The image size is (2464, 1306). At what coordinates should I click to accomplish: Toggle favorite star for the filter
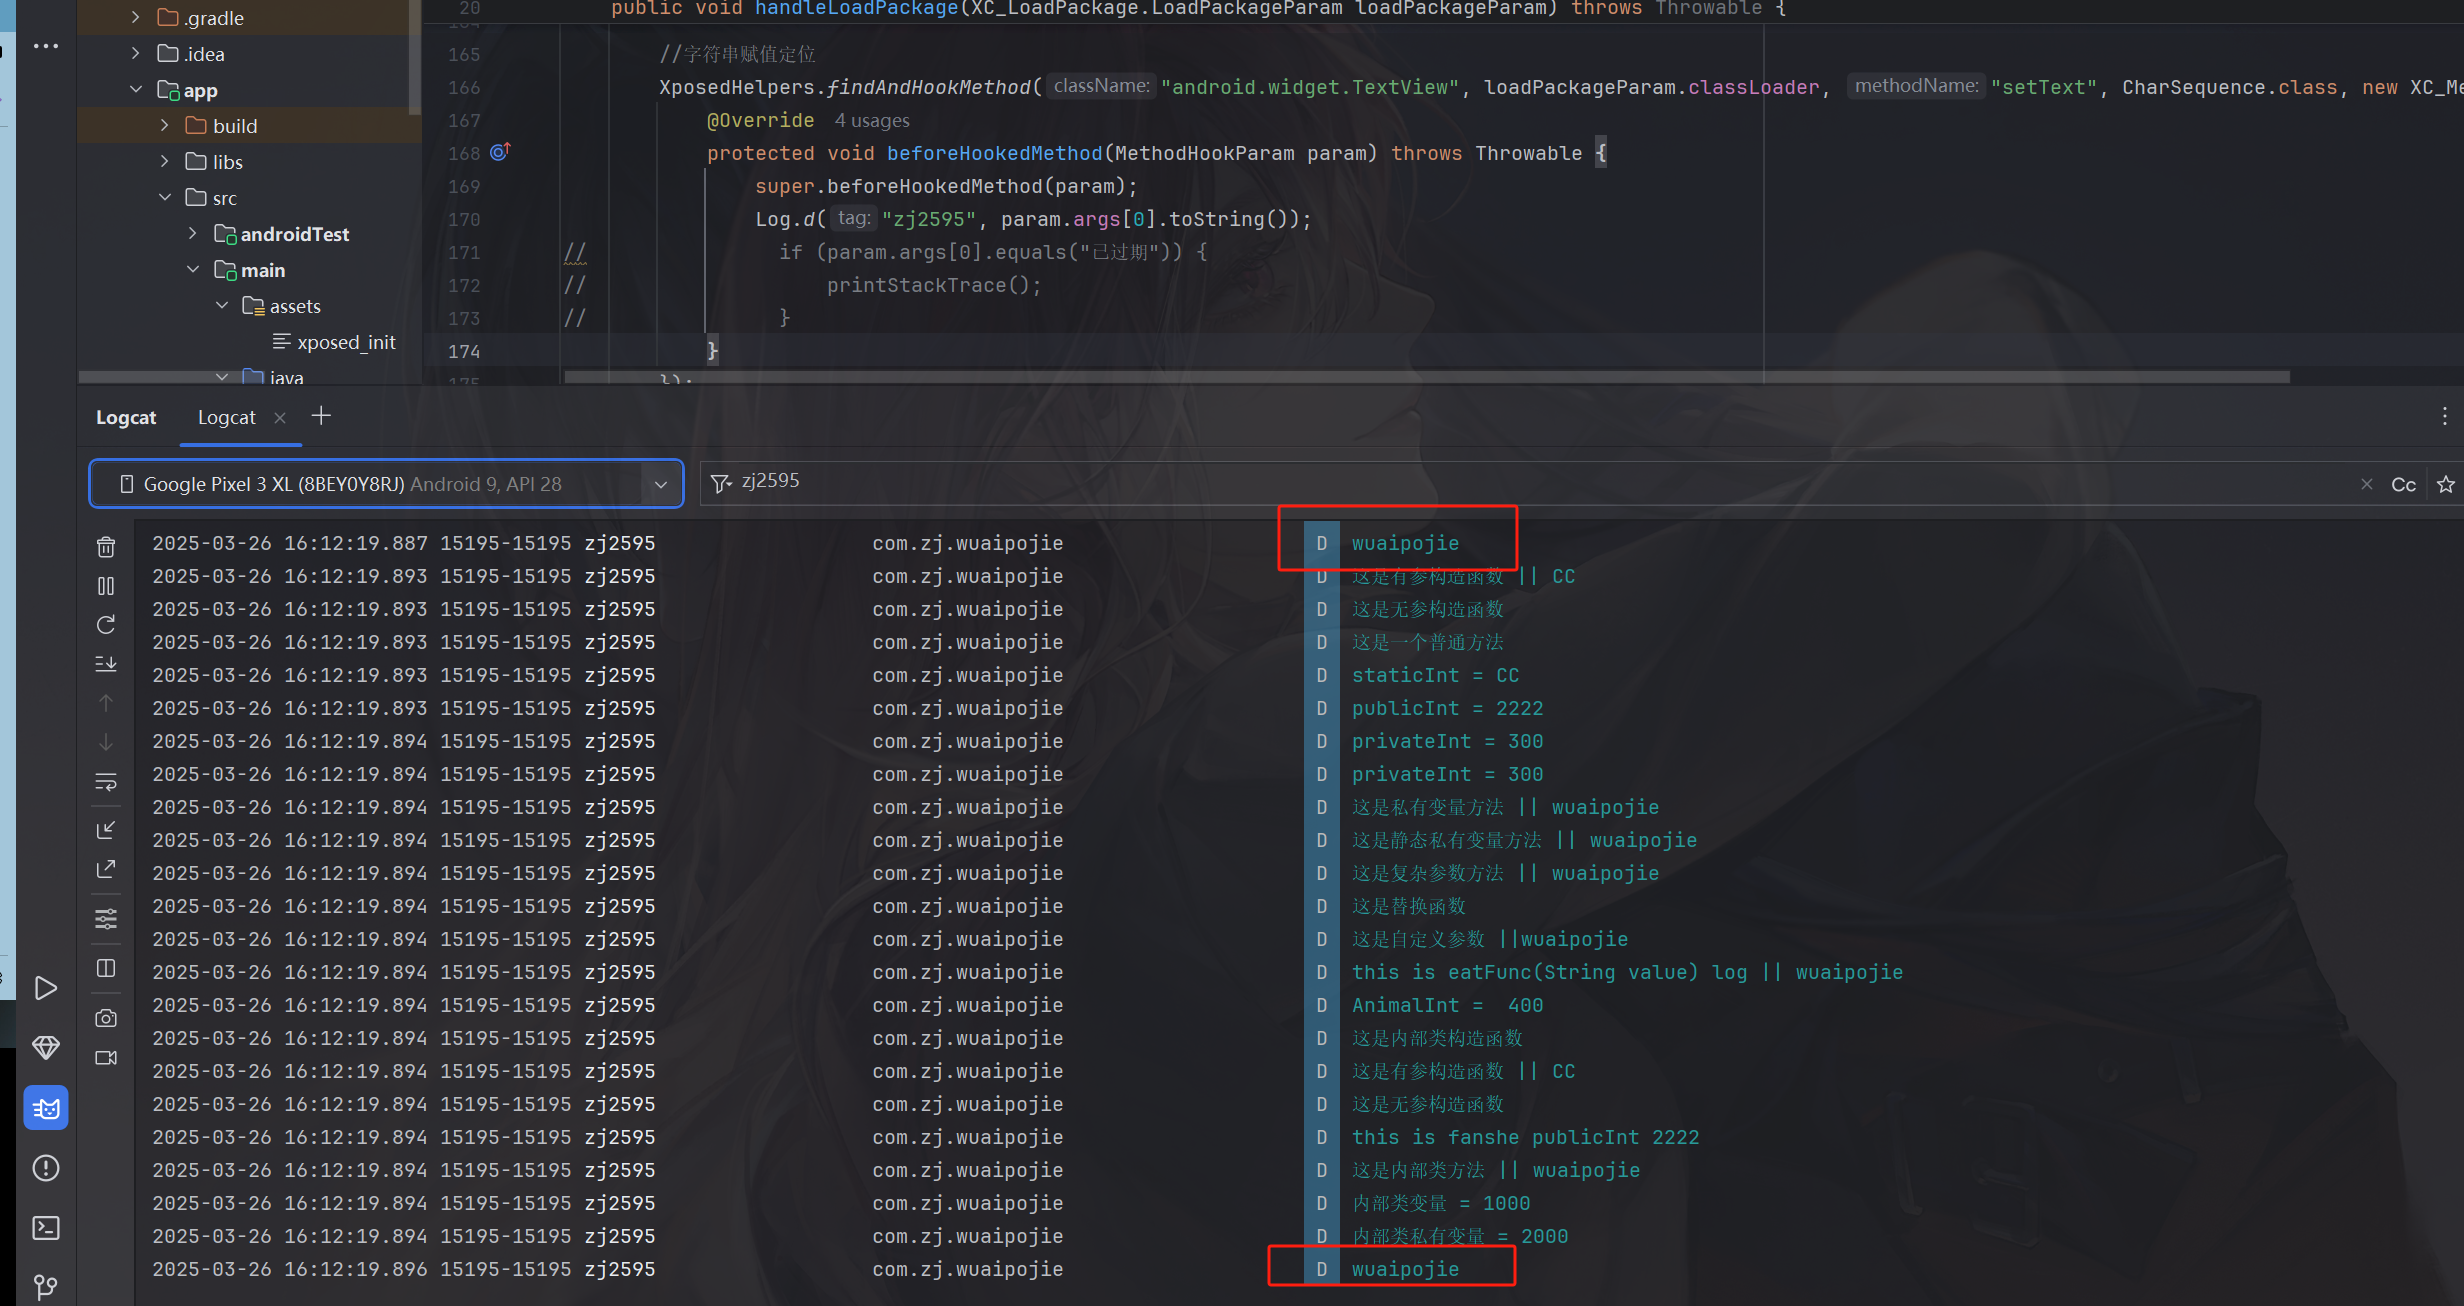(2446, 485)
